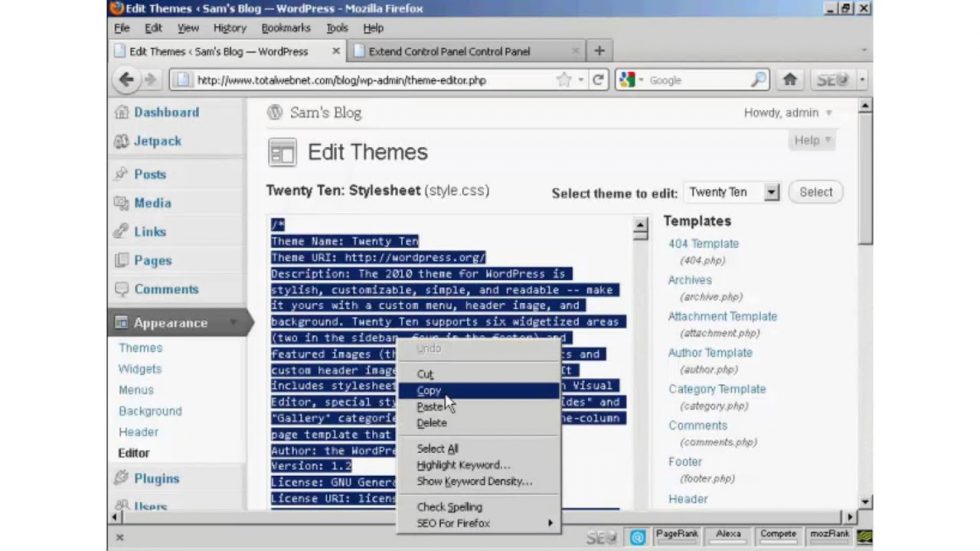Open a new tab with the plus button

599,51
